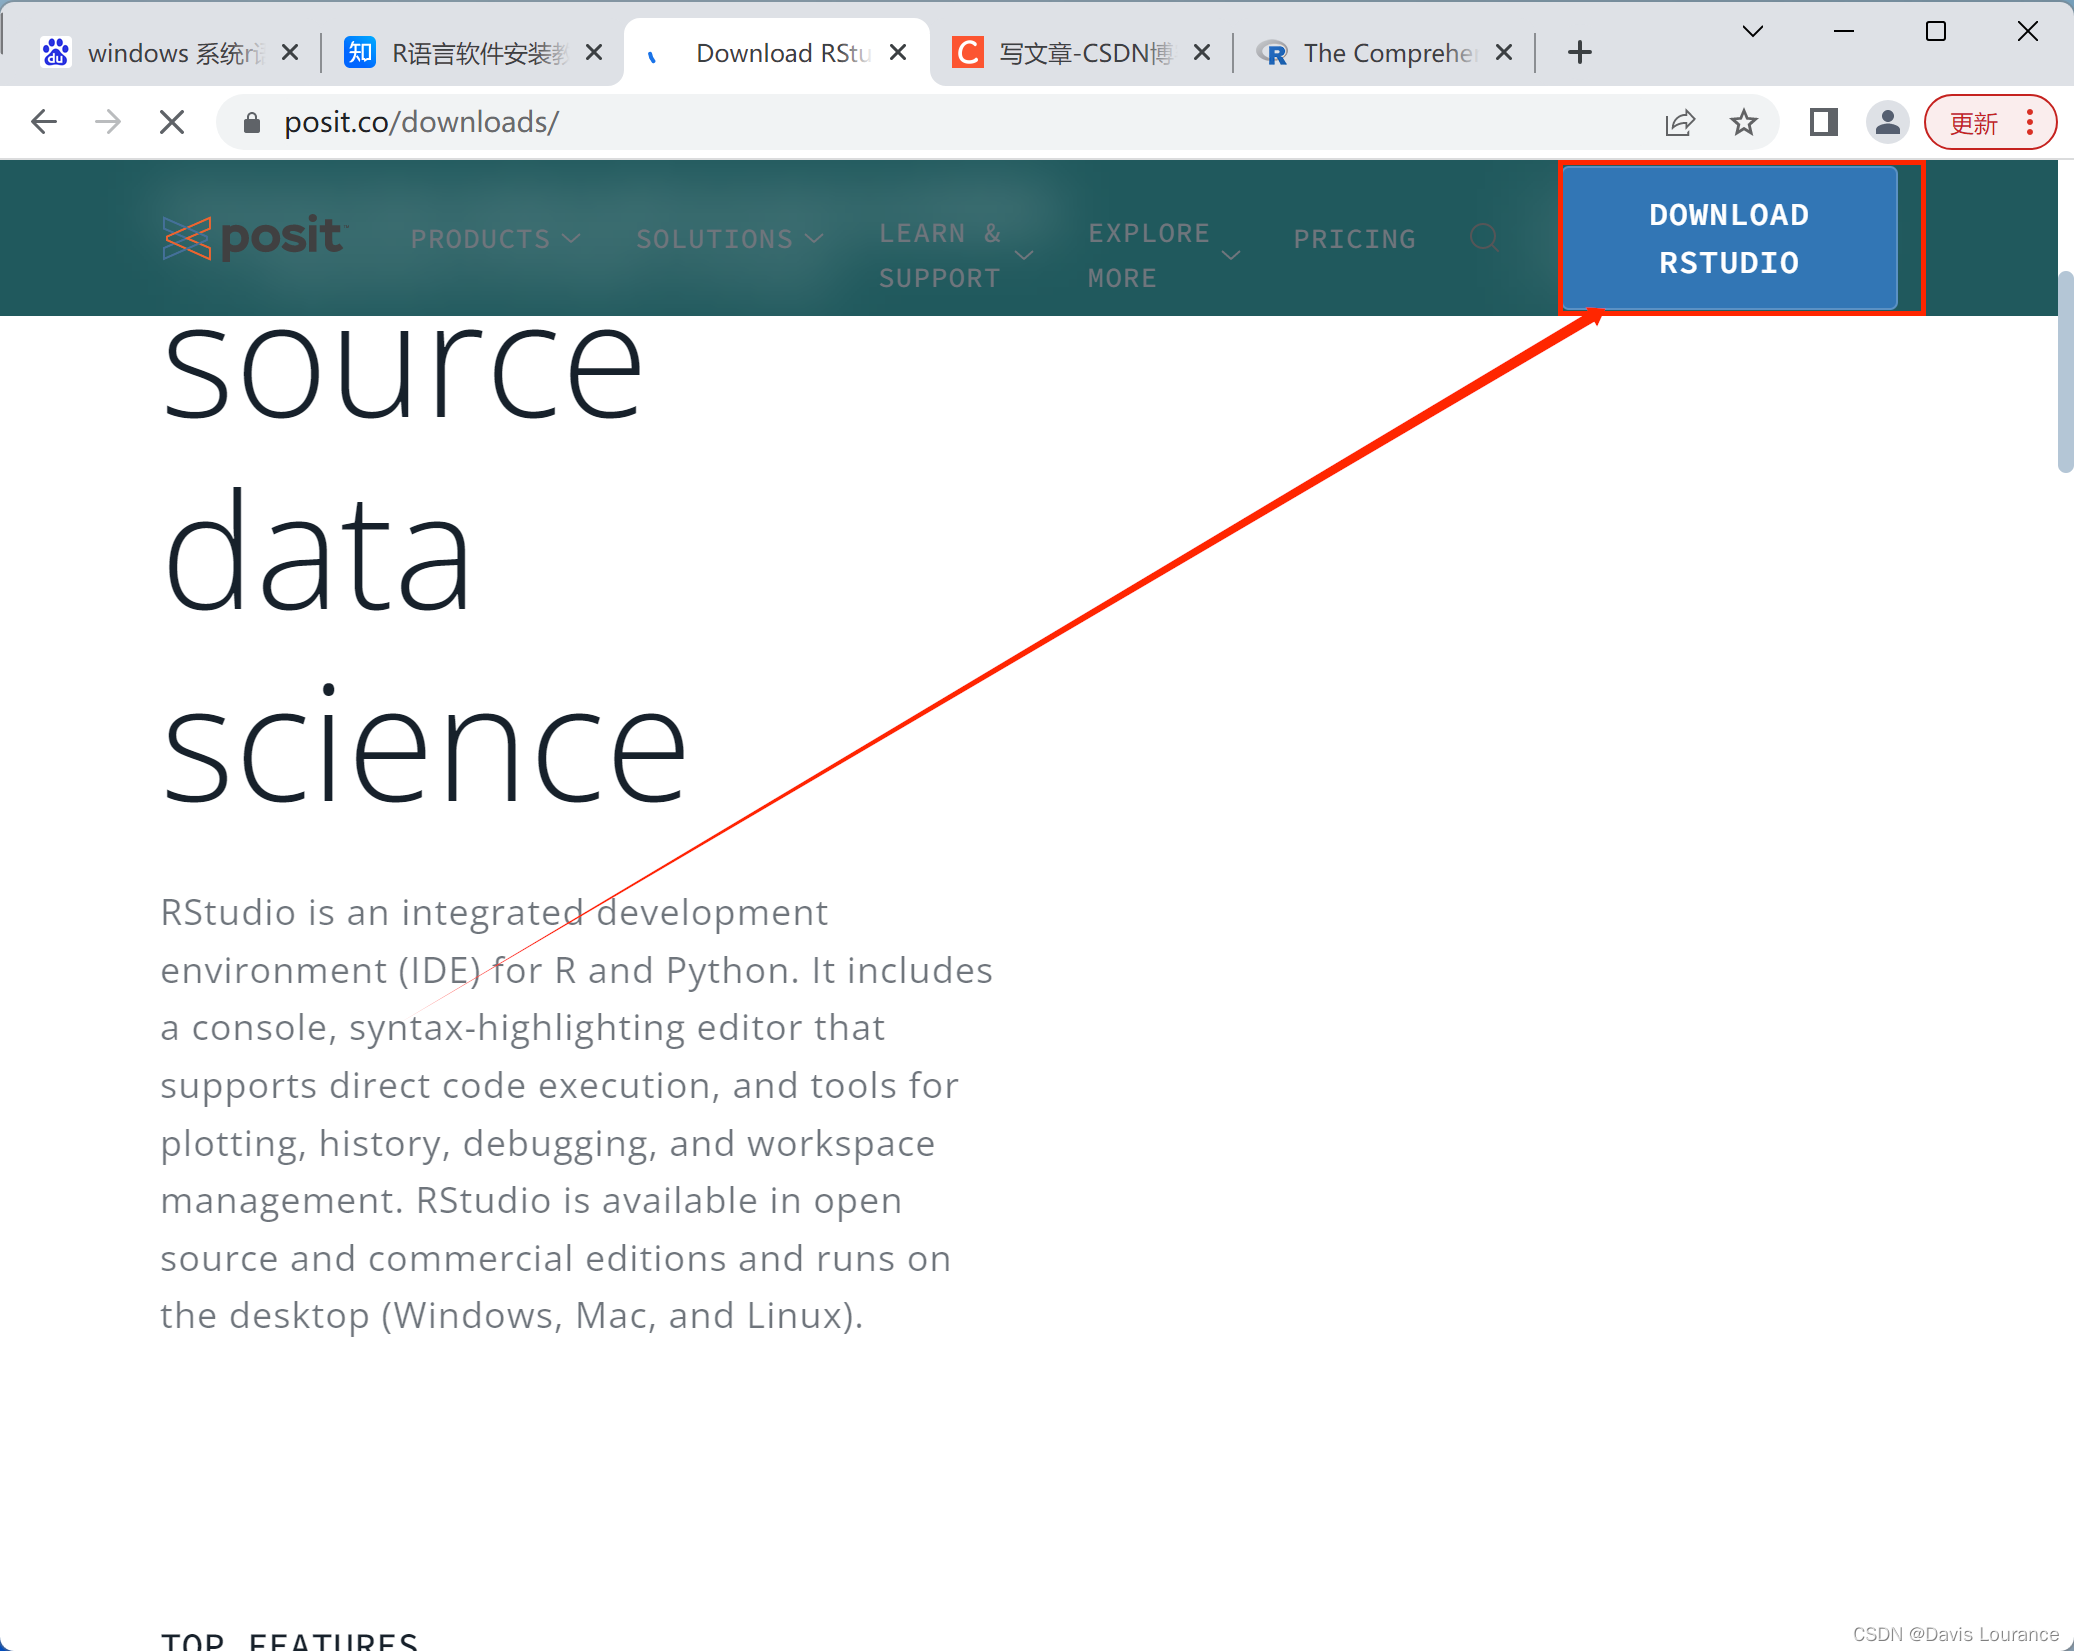Bookmark this page with the star
The width and height of the screenshot is (2074, 1651).
pos(1744,122)
